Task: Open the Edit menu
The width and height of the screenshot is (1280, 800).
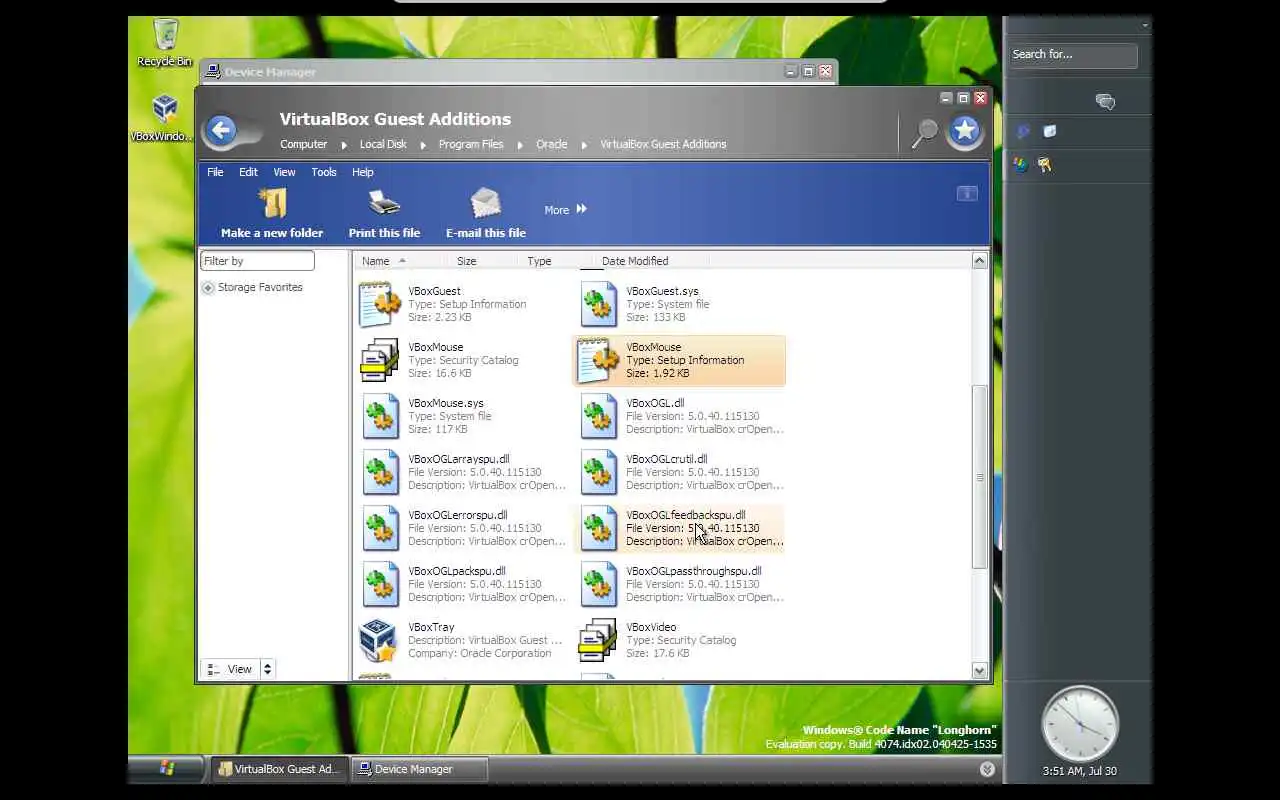Action: pyautogui.click(x=248, y=172)
